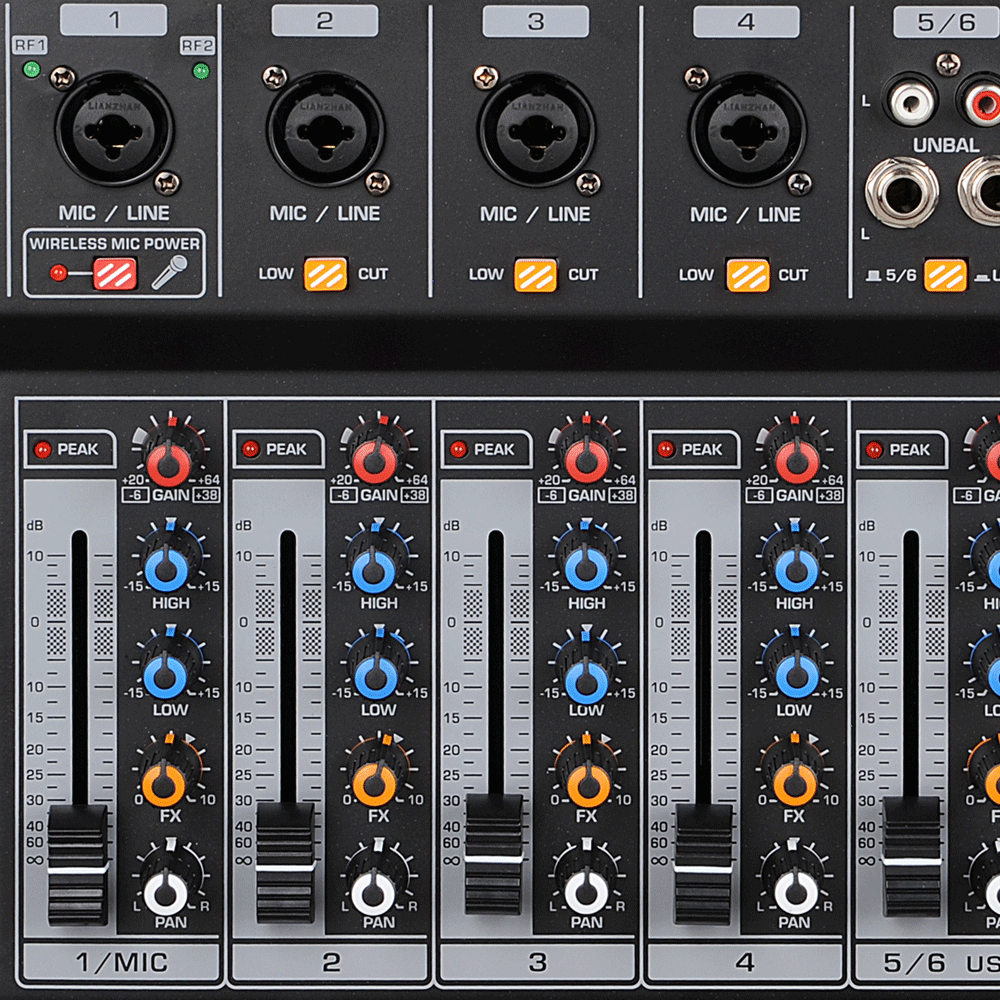1000x1000 pixels.
Task: Click the orange FX send knob on channel 1/MIC
Action: 165,783
